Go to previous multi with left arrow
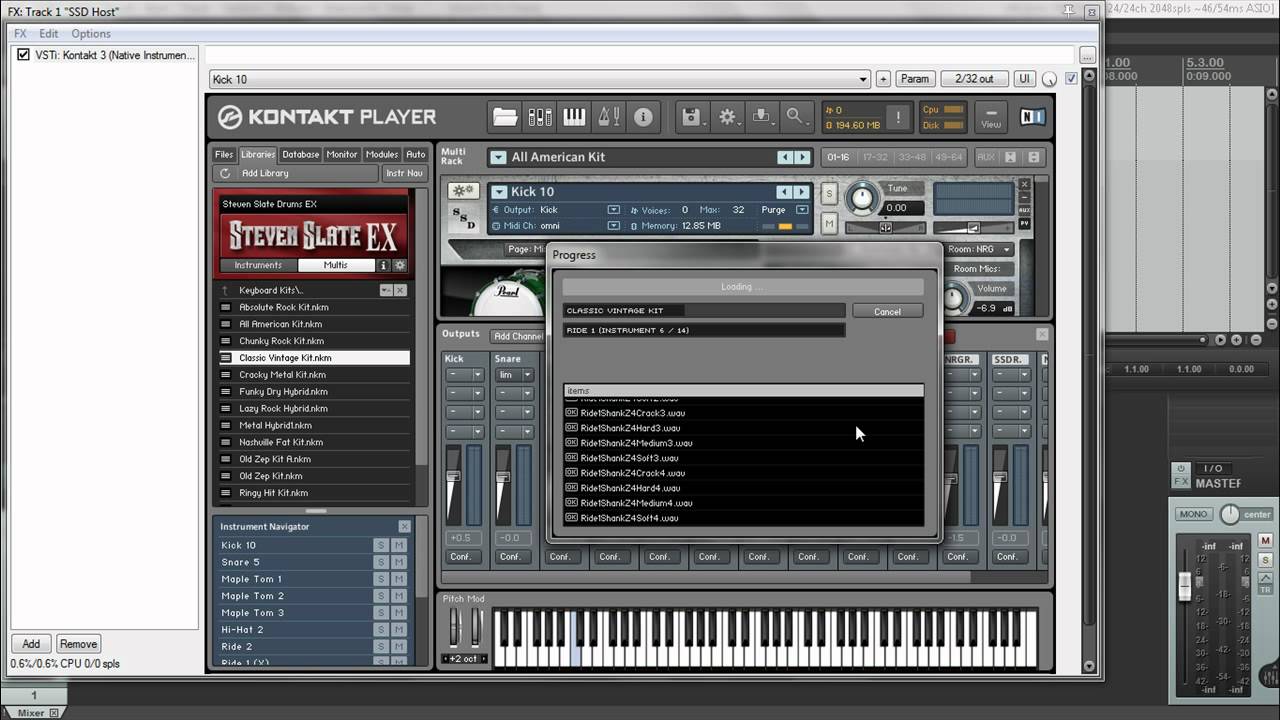 point(785,157)
